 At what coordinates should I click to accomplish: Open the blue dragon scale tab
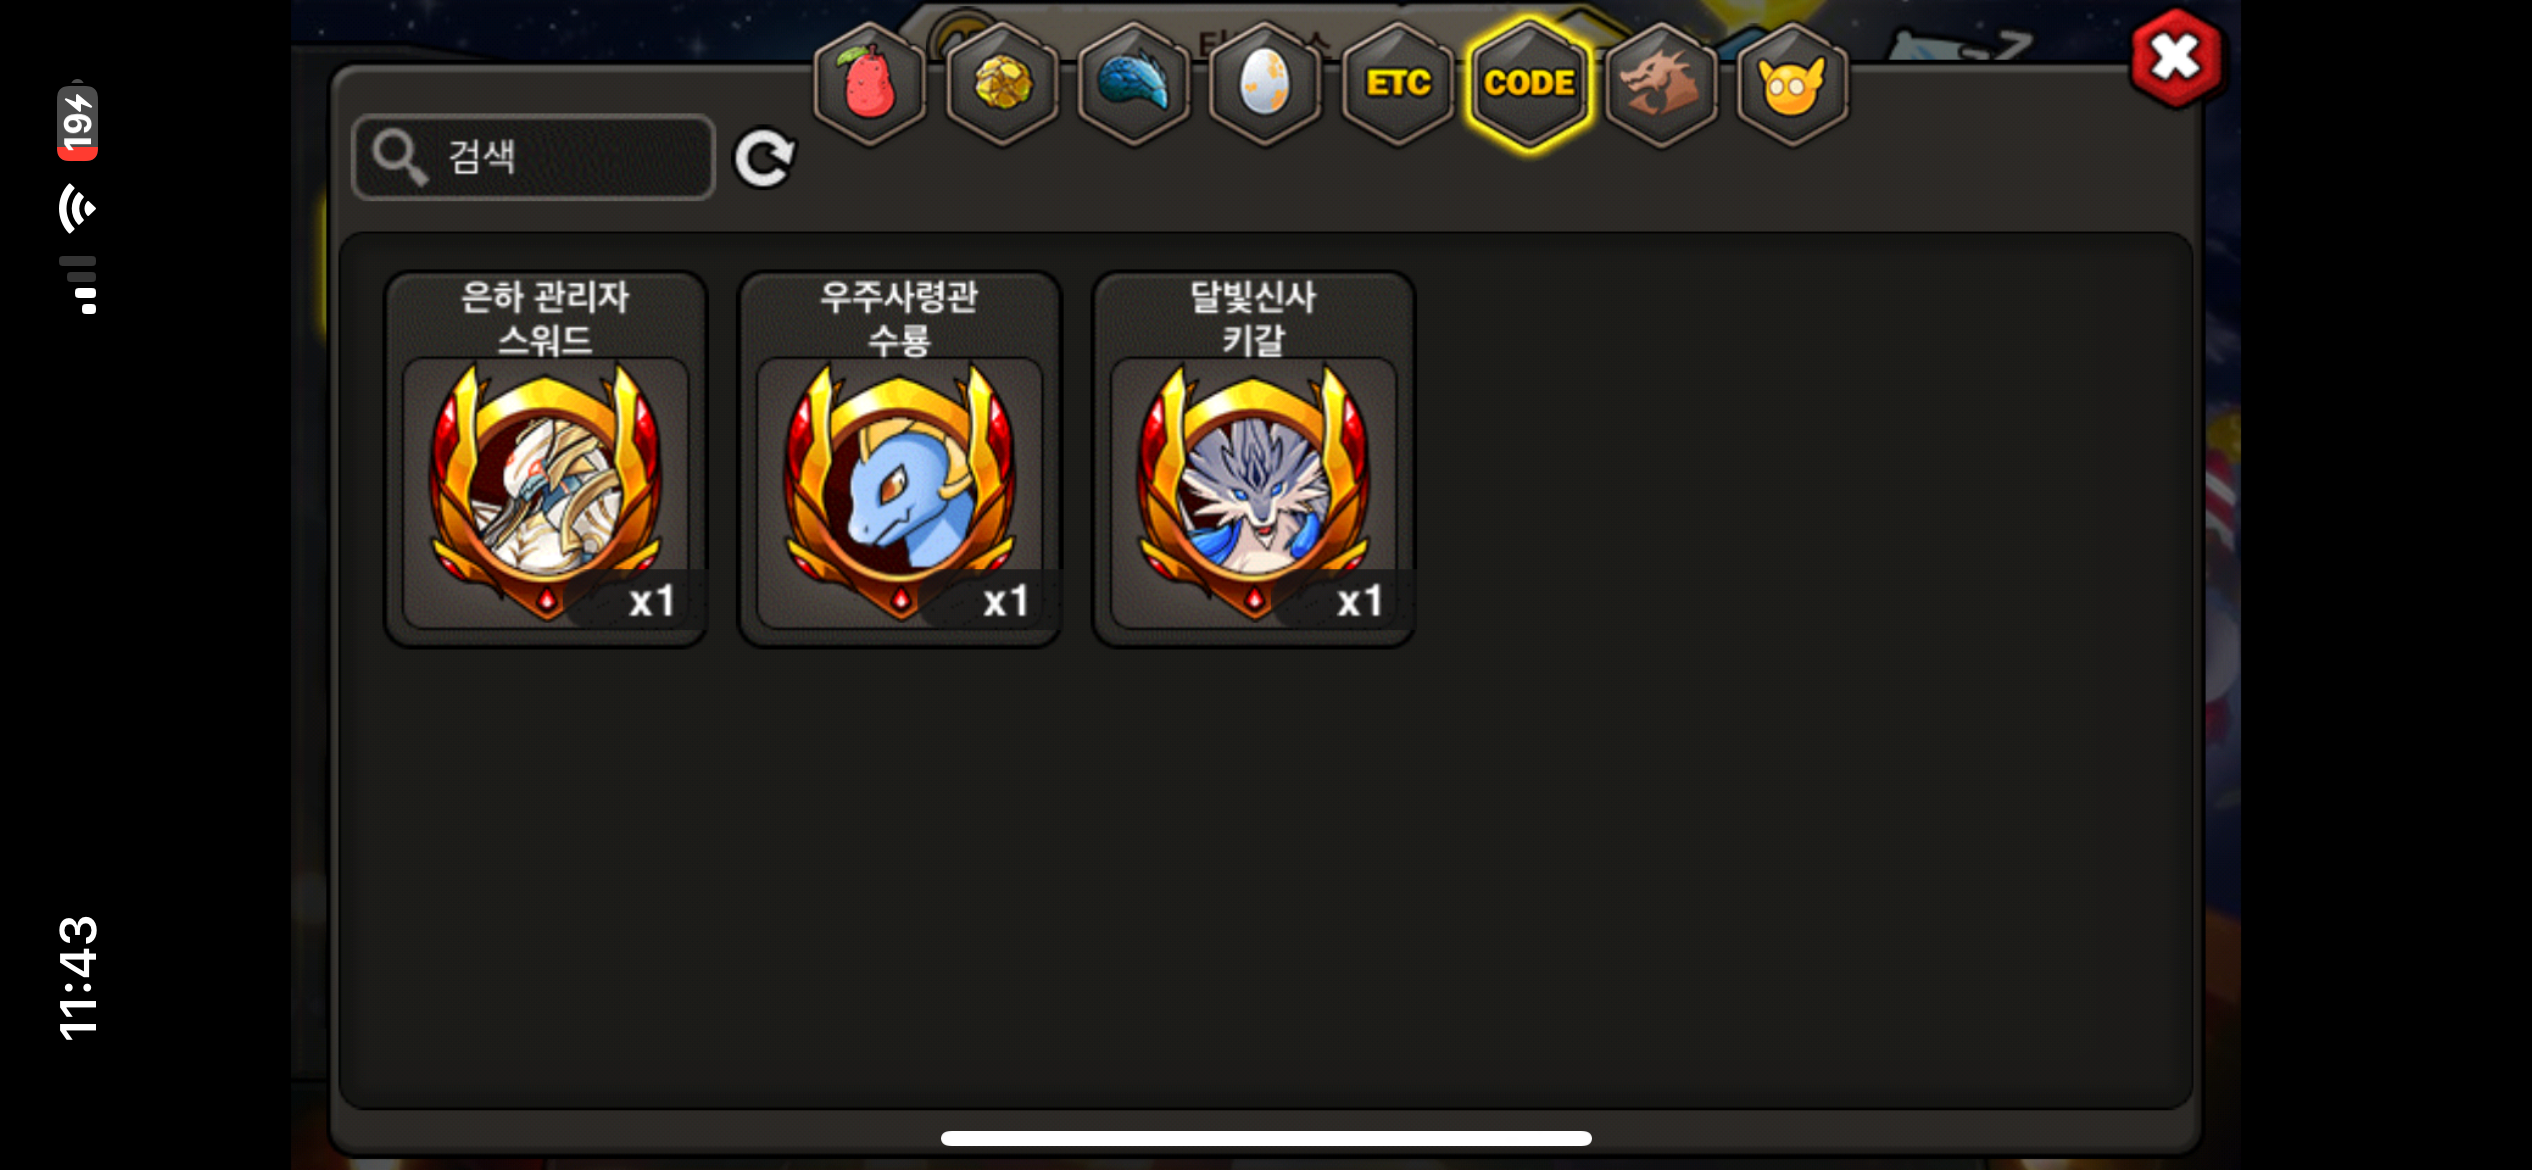coord(1133,83)
